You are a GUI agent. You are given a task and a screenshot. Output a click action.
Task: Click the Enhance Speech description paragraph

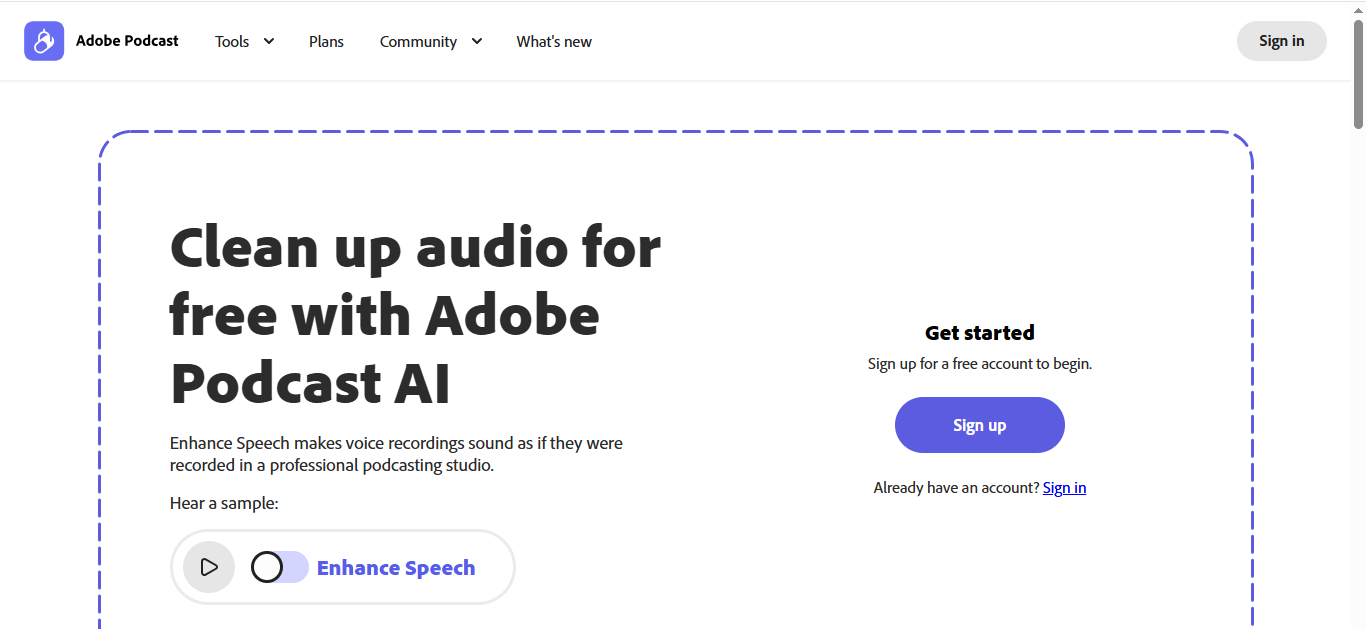396,454
